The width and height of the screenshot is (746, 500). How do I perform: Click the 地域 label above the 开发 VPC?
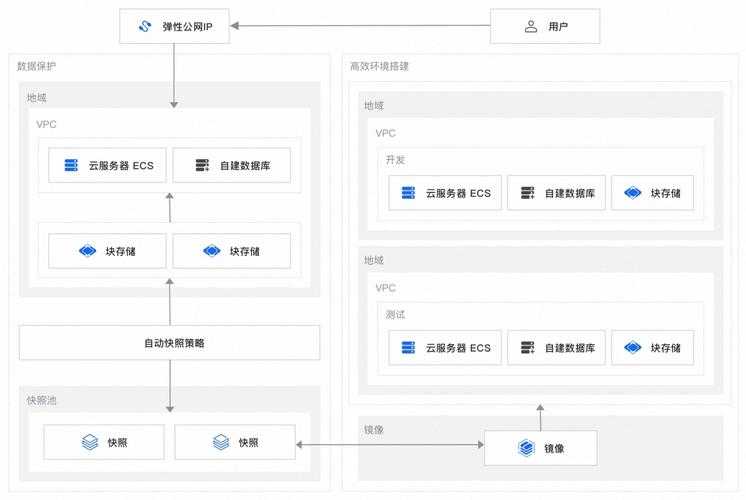pos(374,106)
